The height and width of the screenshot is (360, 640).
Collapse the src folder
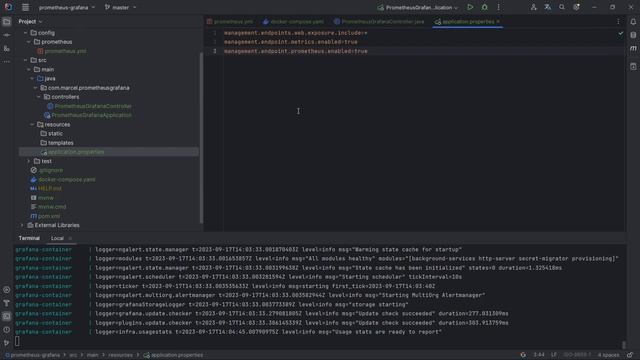[x=25, y=60]
